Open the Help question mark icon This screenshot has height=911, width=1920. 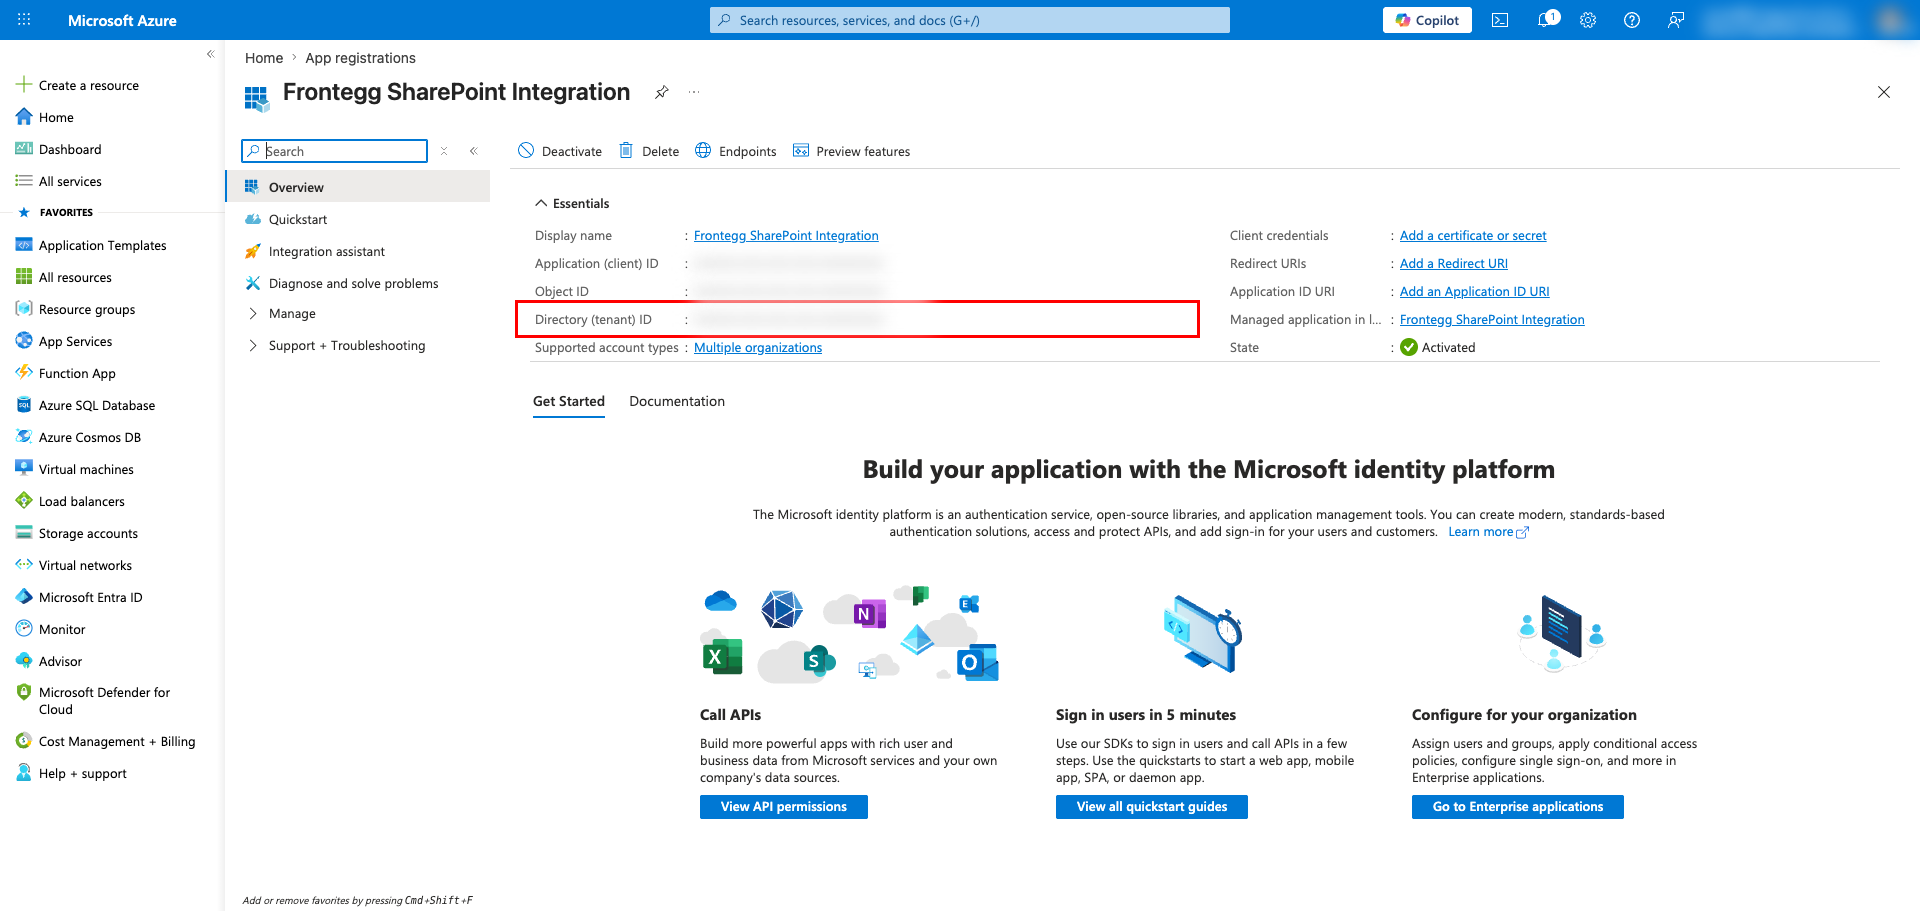tap(1632, 20)
